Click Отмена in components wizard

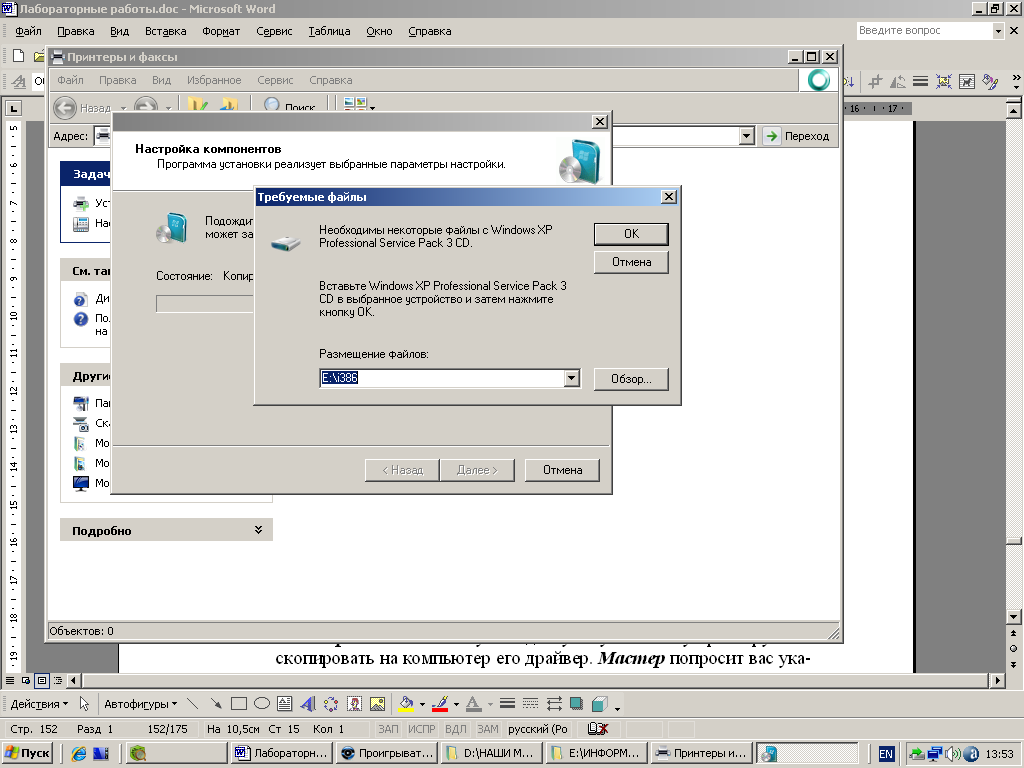[562, 470]
